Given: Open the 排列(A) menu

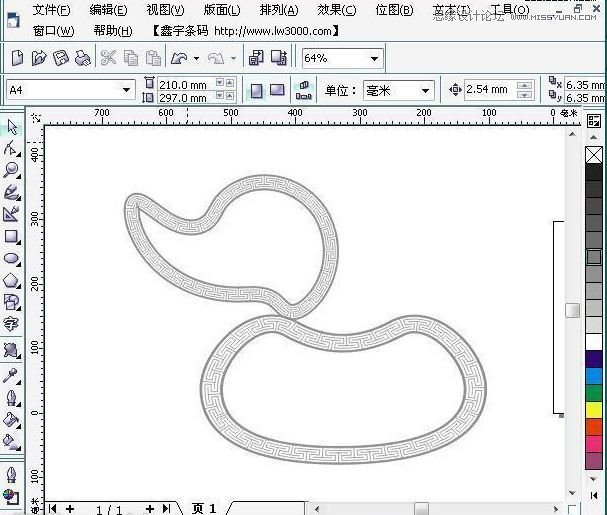Looking at the screenshot, I should pyautogui.click(x=279, y=10).
